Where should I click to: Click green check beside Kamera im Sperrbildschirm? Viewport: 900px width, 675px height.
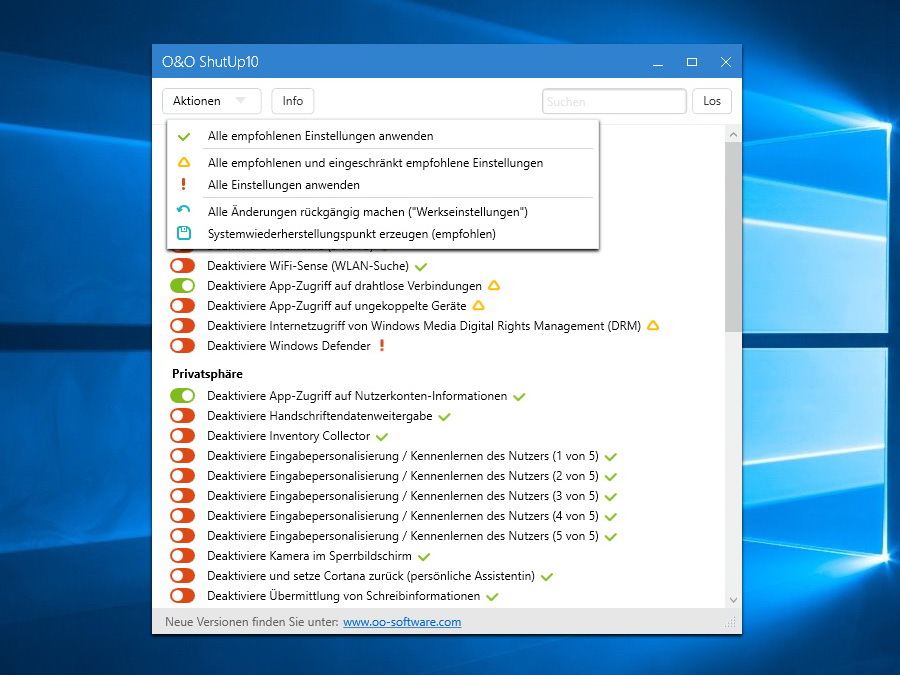pyautogui.click(x=424, y=557)
